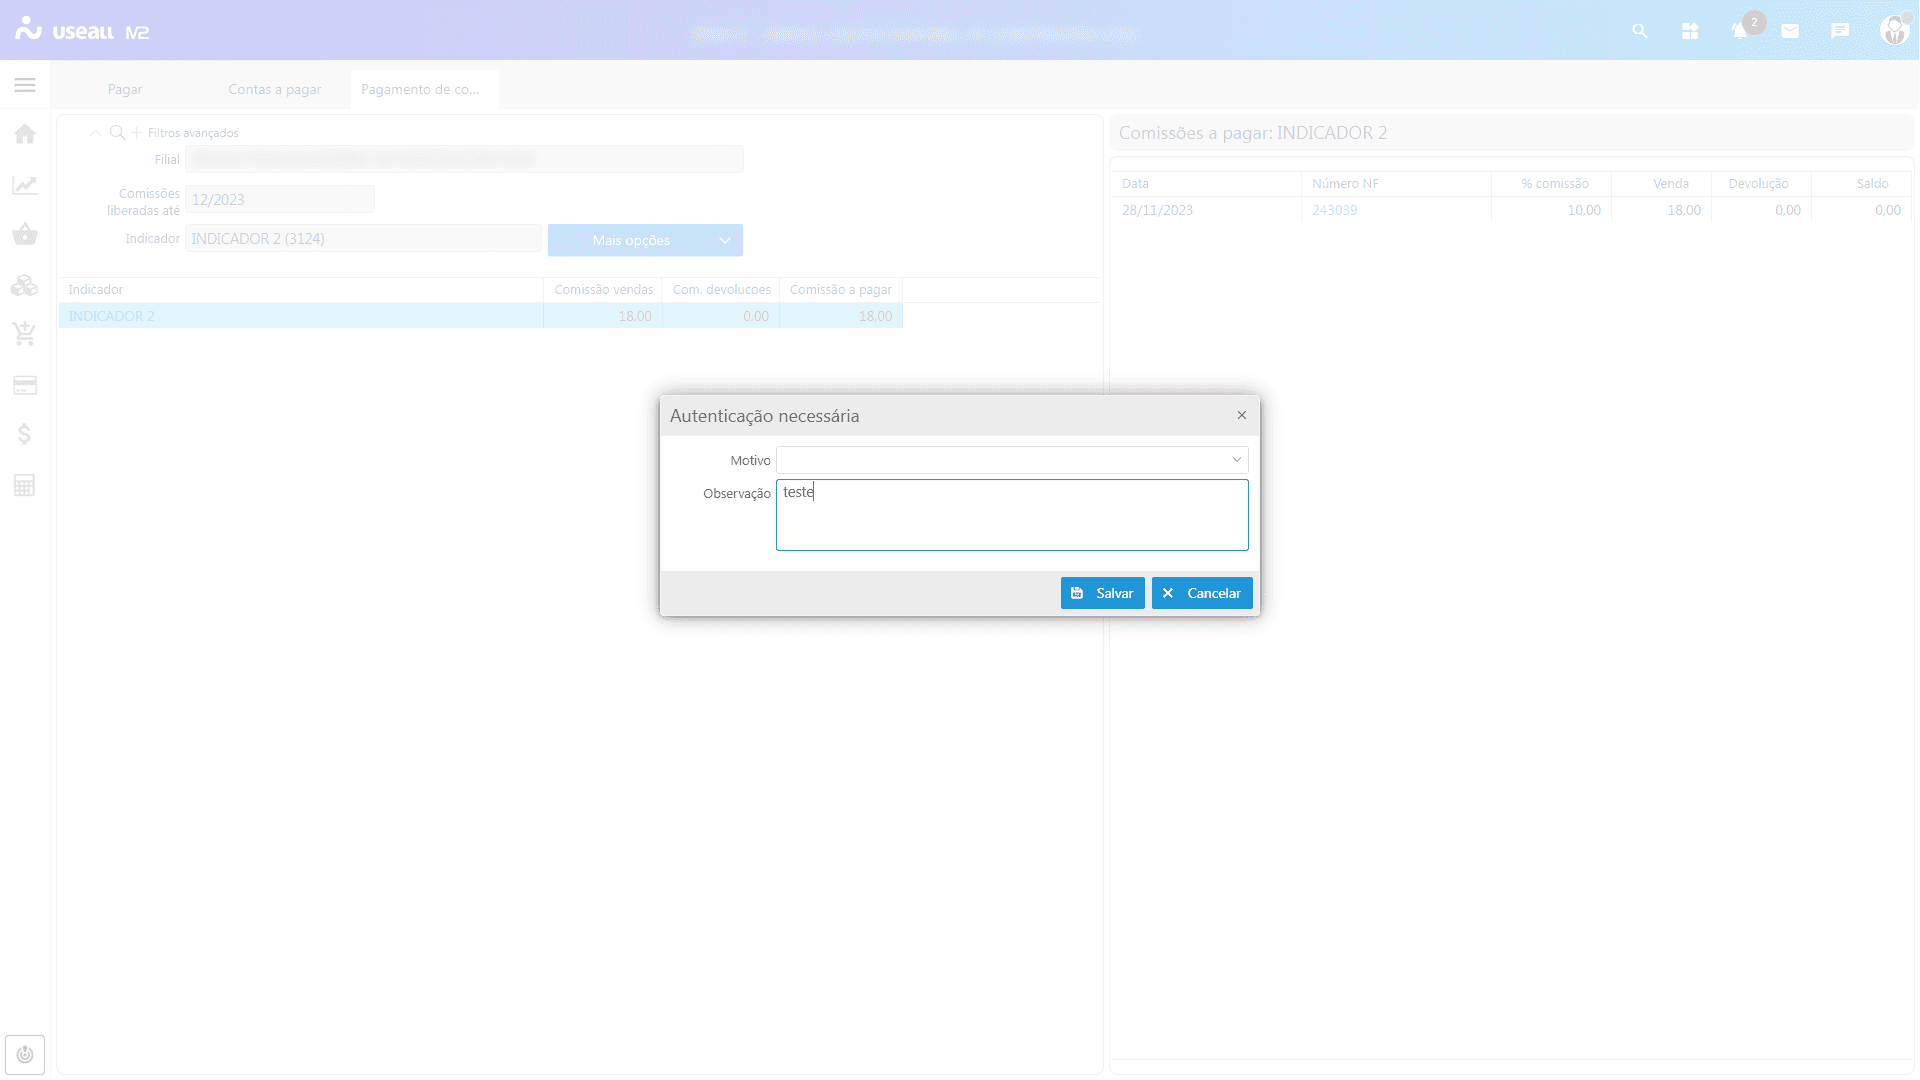Viewport: 1920px width, 1080px height.
Task: Open invoice number 243039 link
Action: click(x=1334, y=210)
